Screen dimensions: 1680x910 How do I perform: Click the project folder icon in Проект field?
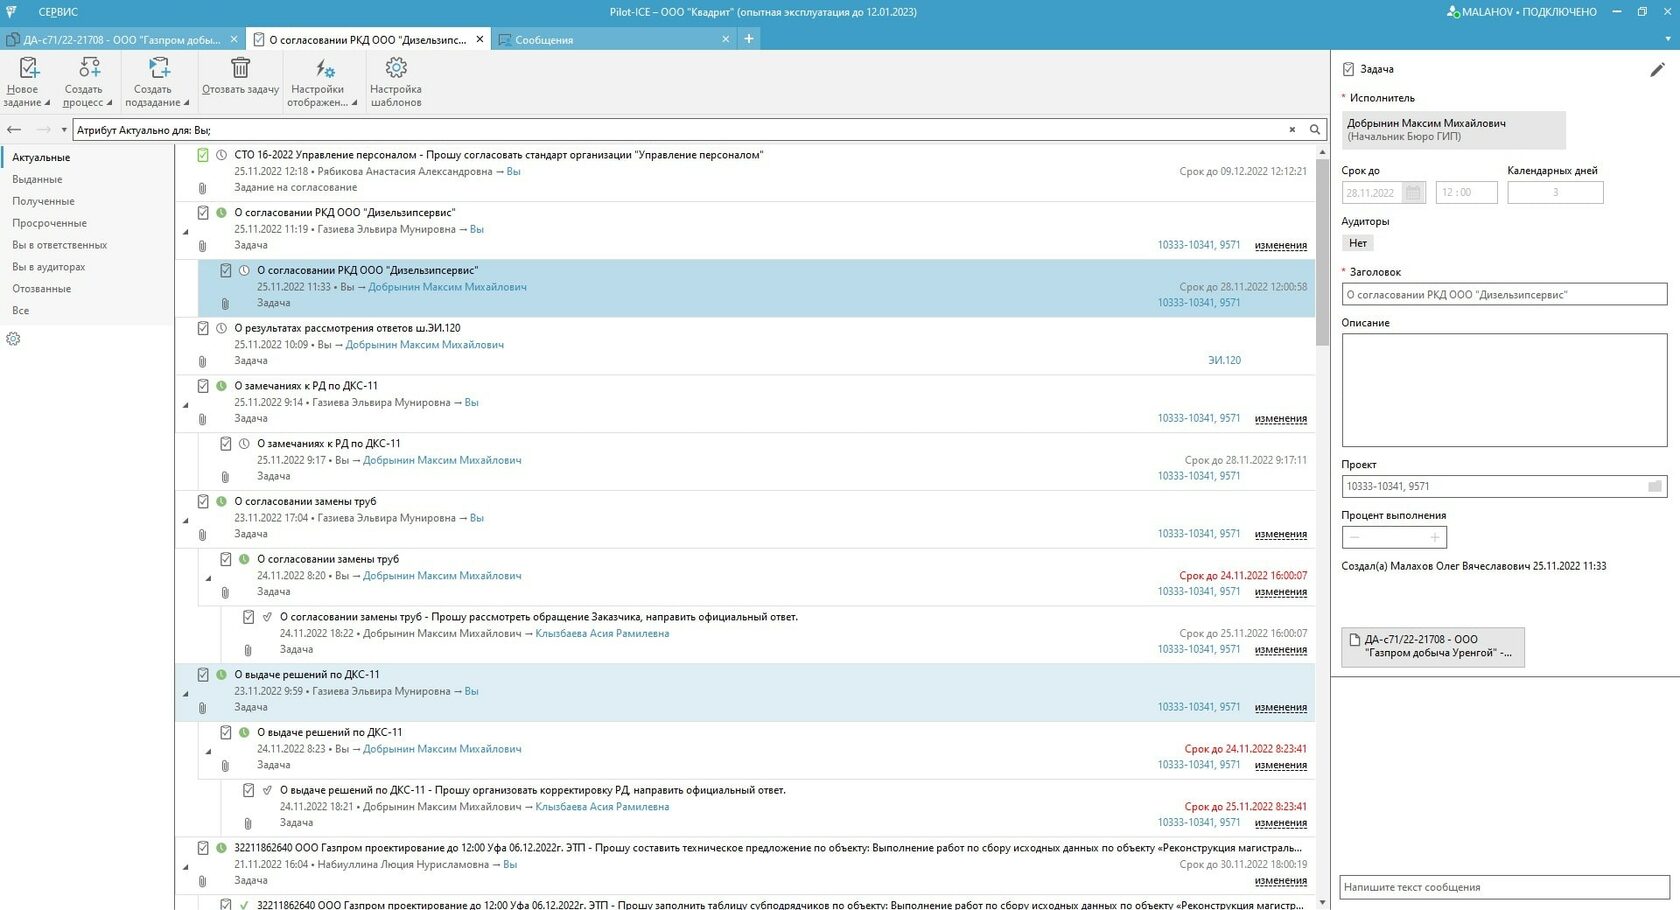click(x=1654, y=486)
